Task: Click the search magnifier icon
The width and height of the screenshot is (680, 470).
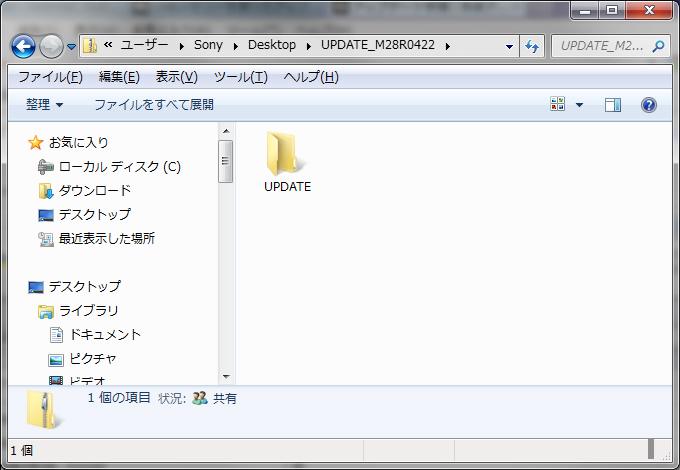Action: point(659,46)
